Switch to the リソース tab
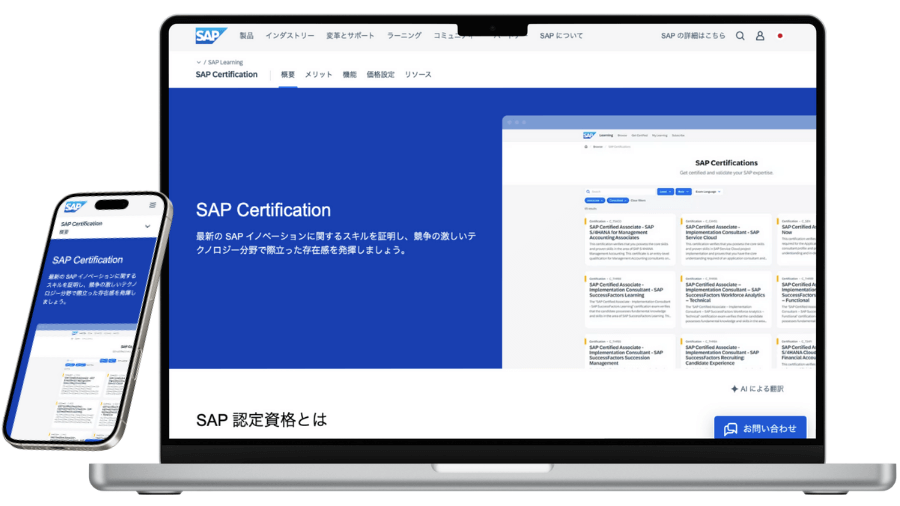This screenshot has width=900, height=506. (x=418, y=75)
